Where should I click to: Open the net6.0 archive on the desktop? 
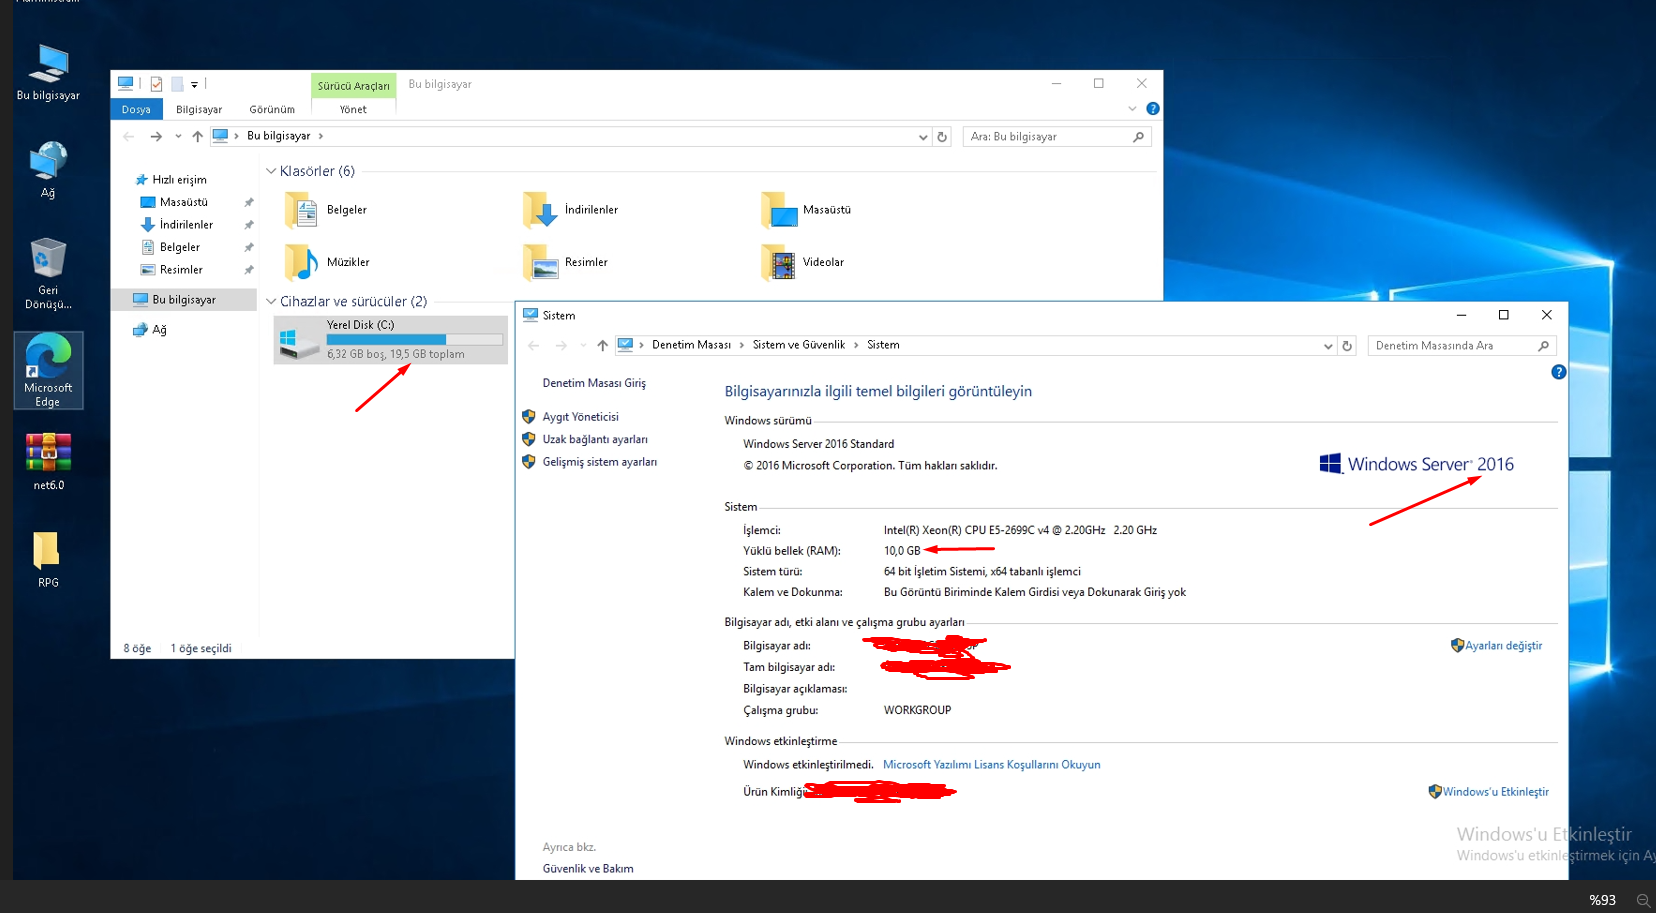[x=48, y=462]
